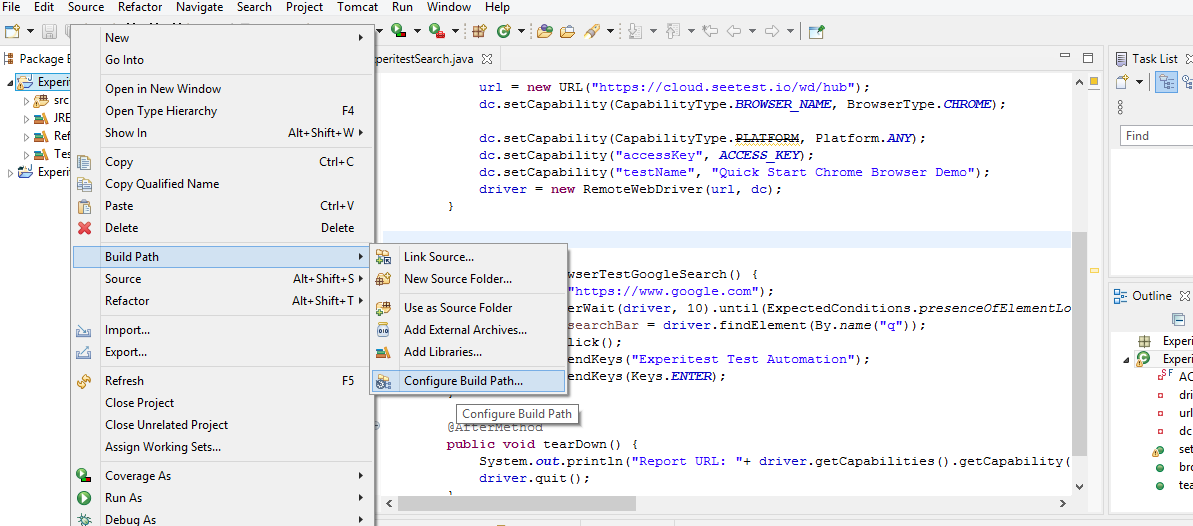Screen dimensions: 1193x526
Task: Click the New Java Package icon
Action: point(479,31)
